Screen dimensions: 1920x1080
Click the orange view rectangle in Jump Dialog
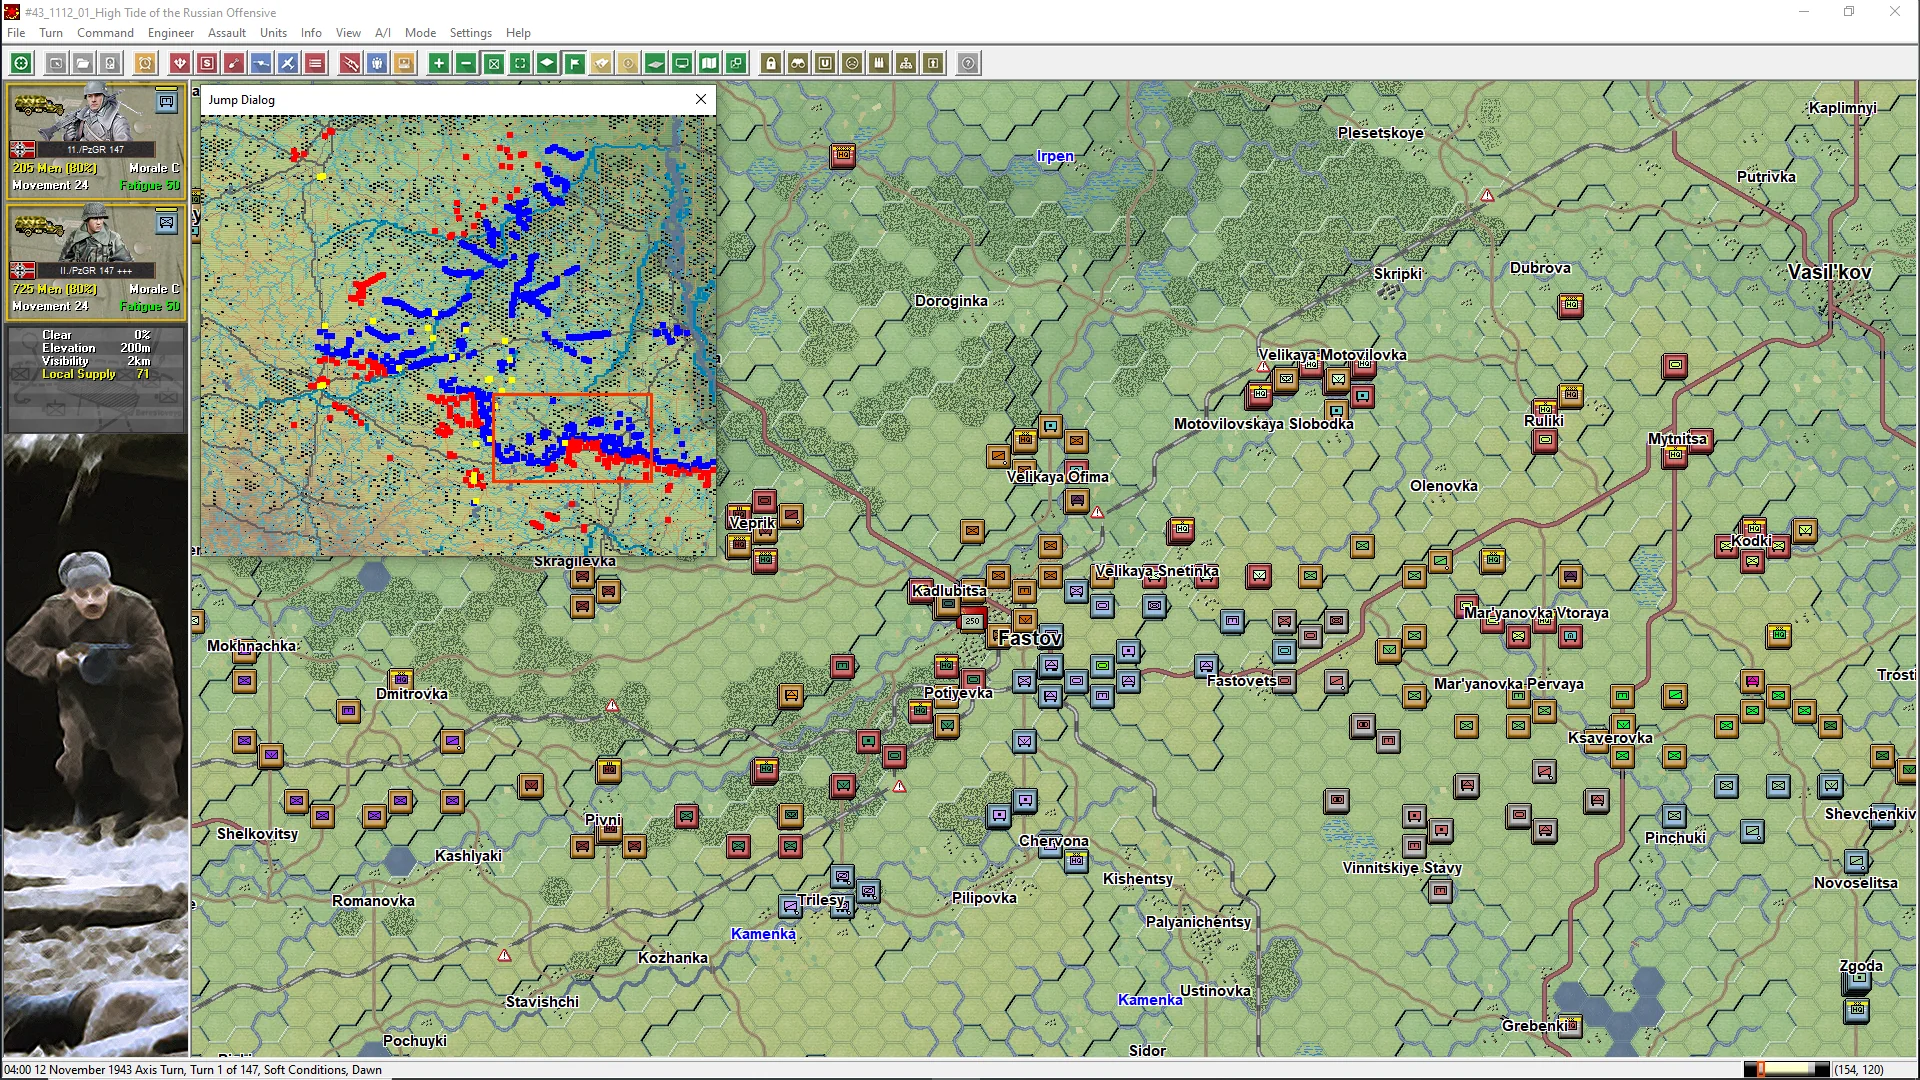point(572,438)
